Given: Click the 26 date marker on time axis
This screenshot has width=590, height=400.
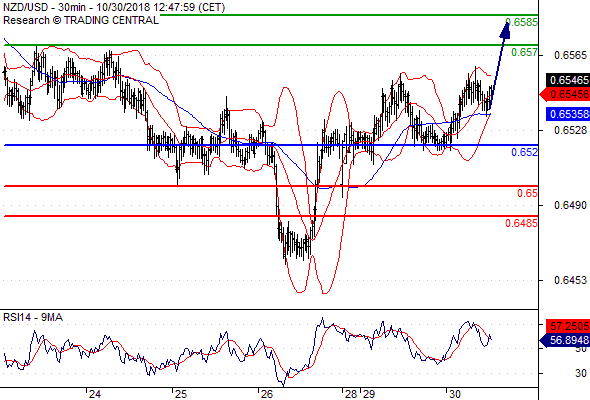Looking at the screenshot, I should click(x=267, y=394).
